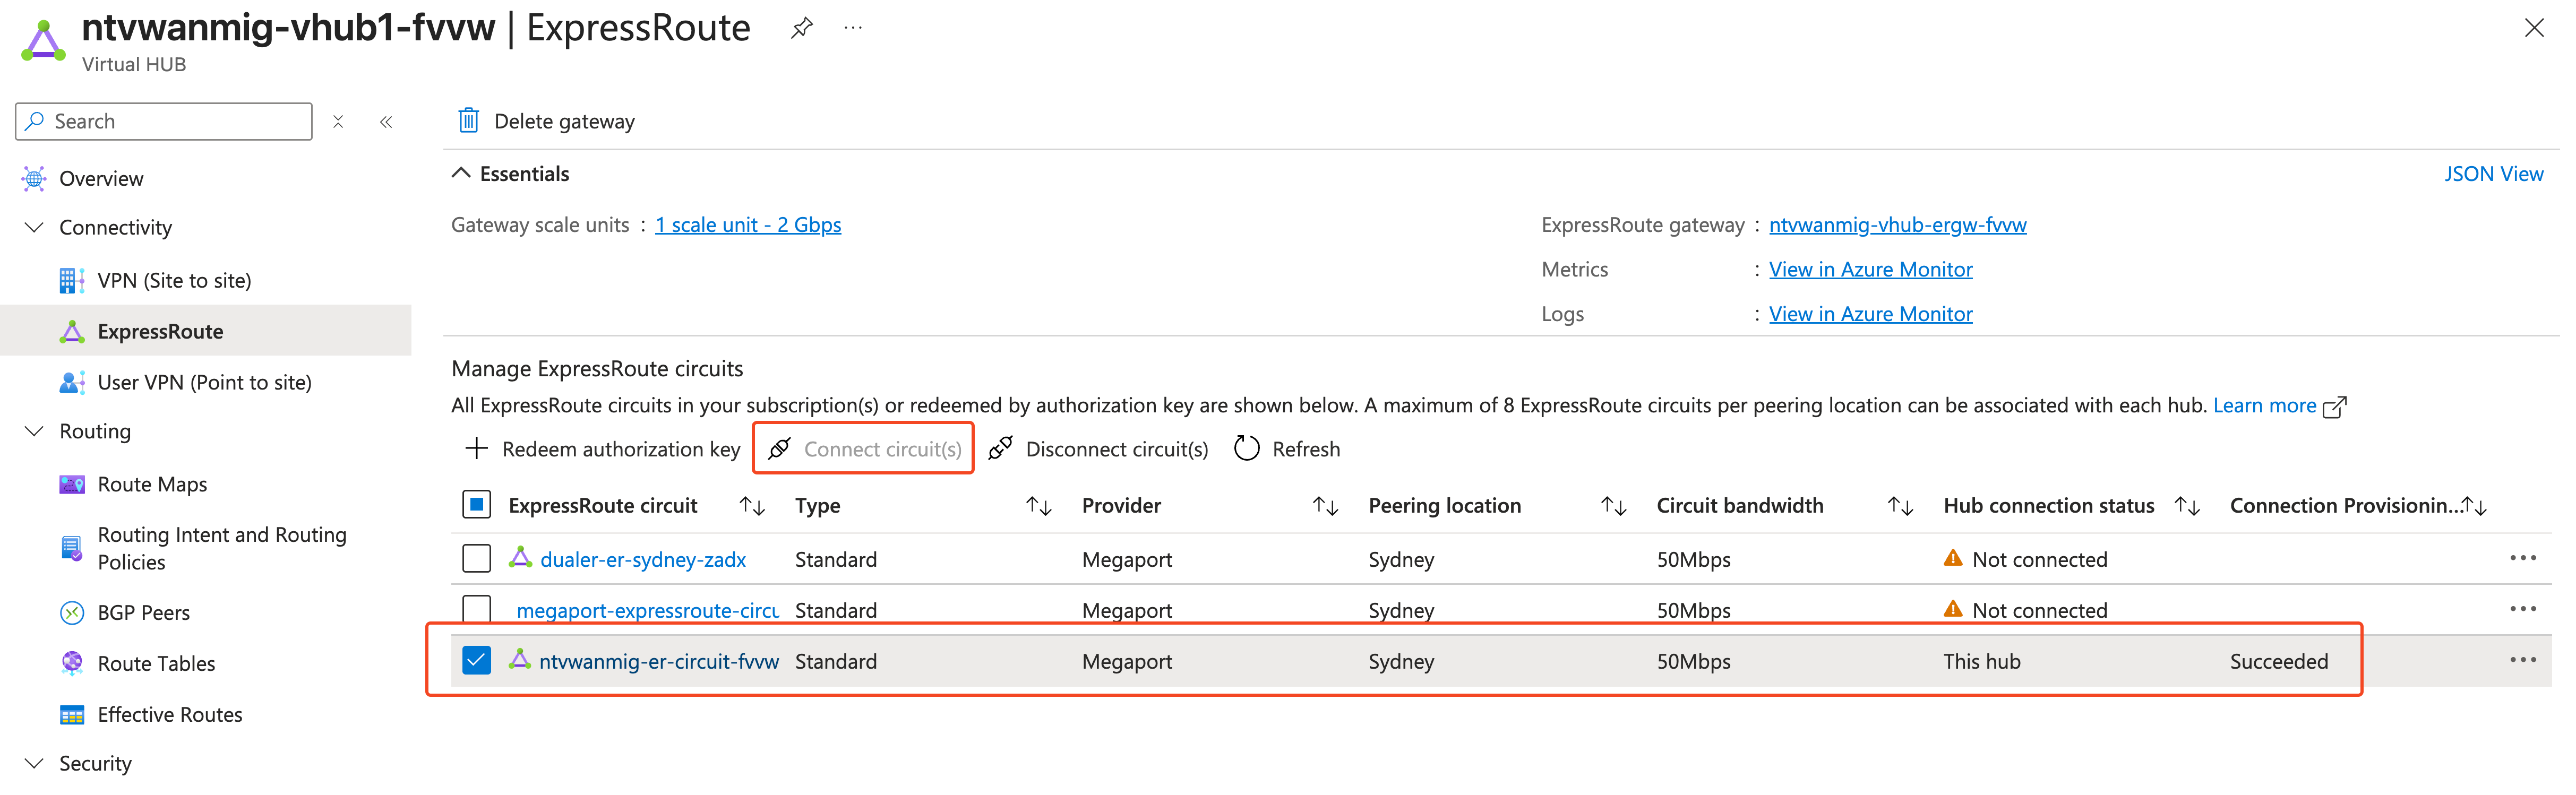Sort by Provider column

point(1326,506)
